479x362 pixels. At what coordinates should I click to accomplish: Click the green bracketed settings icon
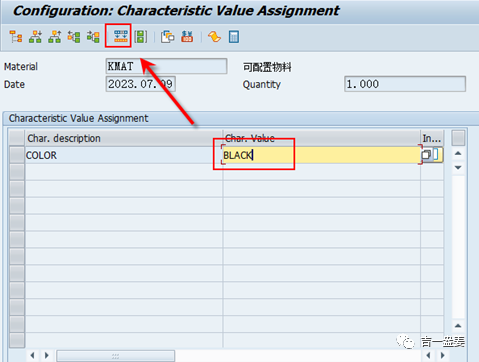(141, 36)
